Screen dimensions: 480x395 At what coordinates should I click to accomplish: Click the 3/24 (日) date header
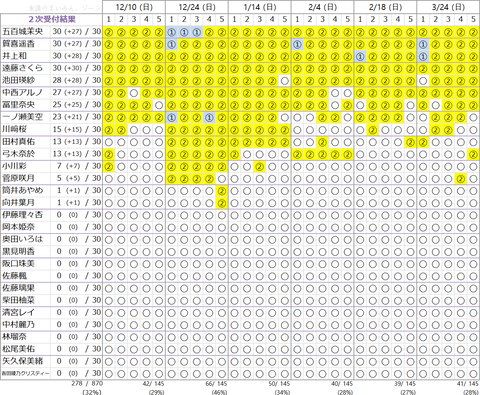448,7
